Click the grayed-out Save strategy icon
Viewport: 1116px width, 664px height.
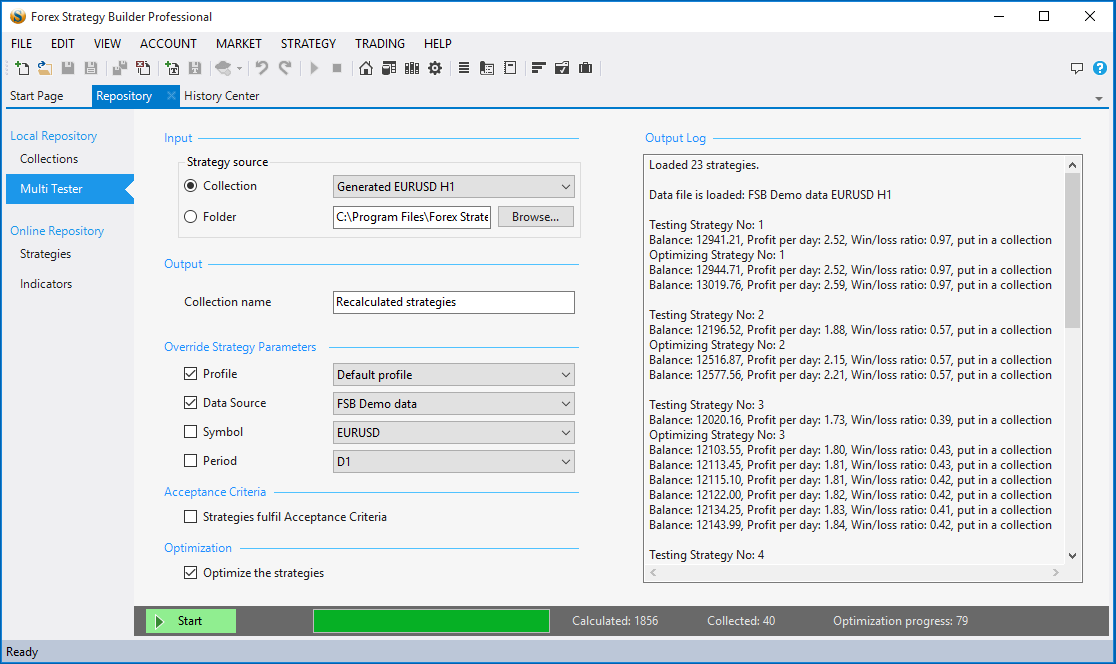(x=68, y=68)
